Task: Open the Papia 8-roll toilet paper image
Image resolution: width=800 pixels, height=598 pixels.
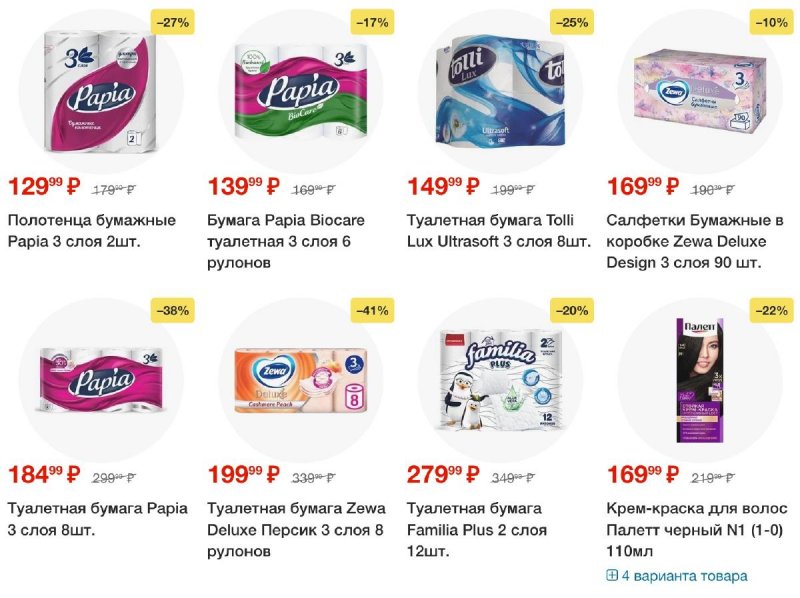Action: 101,380
